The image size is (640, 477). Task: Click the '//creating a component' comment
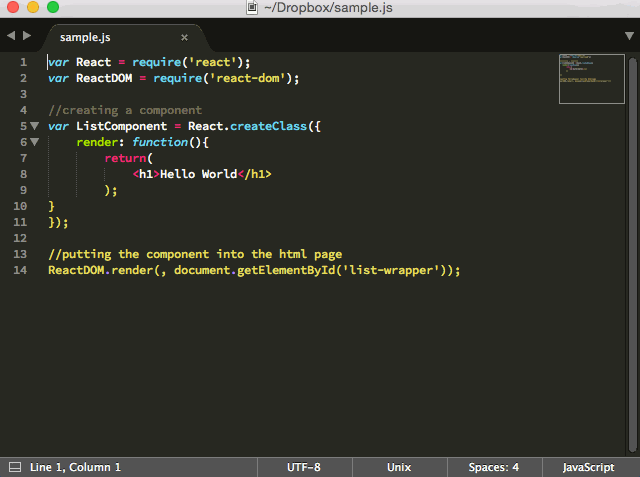(x=125, y=110)
